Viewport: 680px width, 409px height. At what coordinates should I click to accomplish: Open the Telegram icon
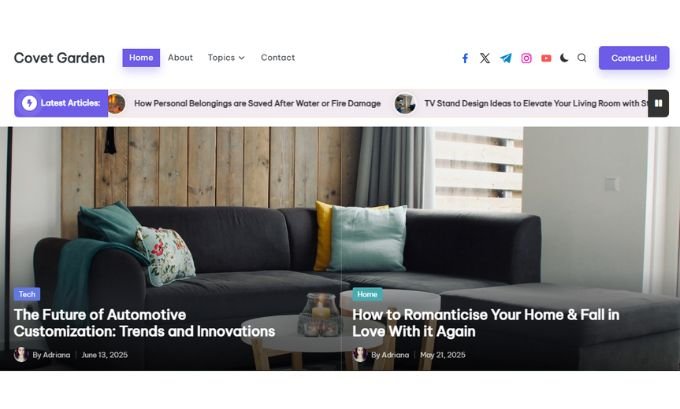[x=506, y=58]
